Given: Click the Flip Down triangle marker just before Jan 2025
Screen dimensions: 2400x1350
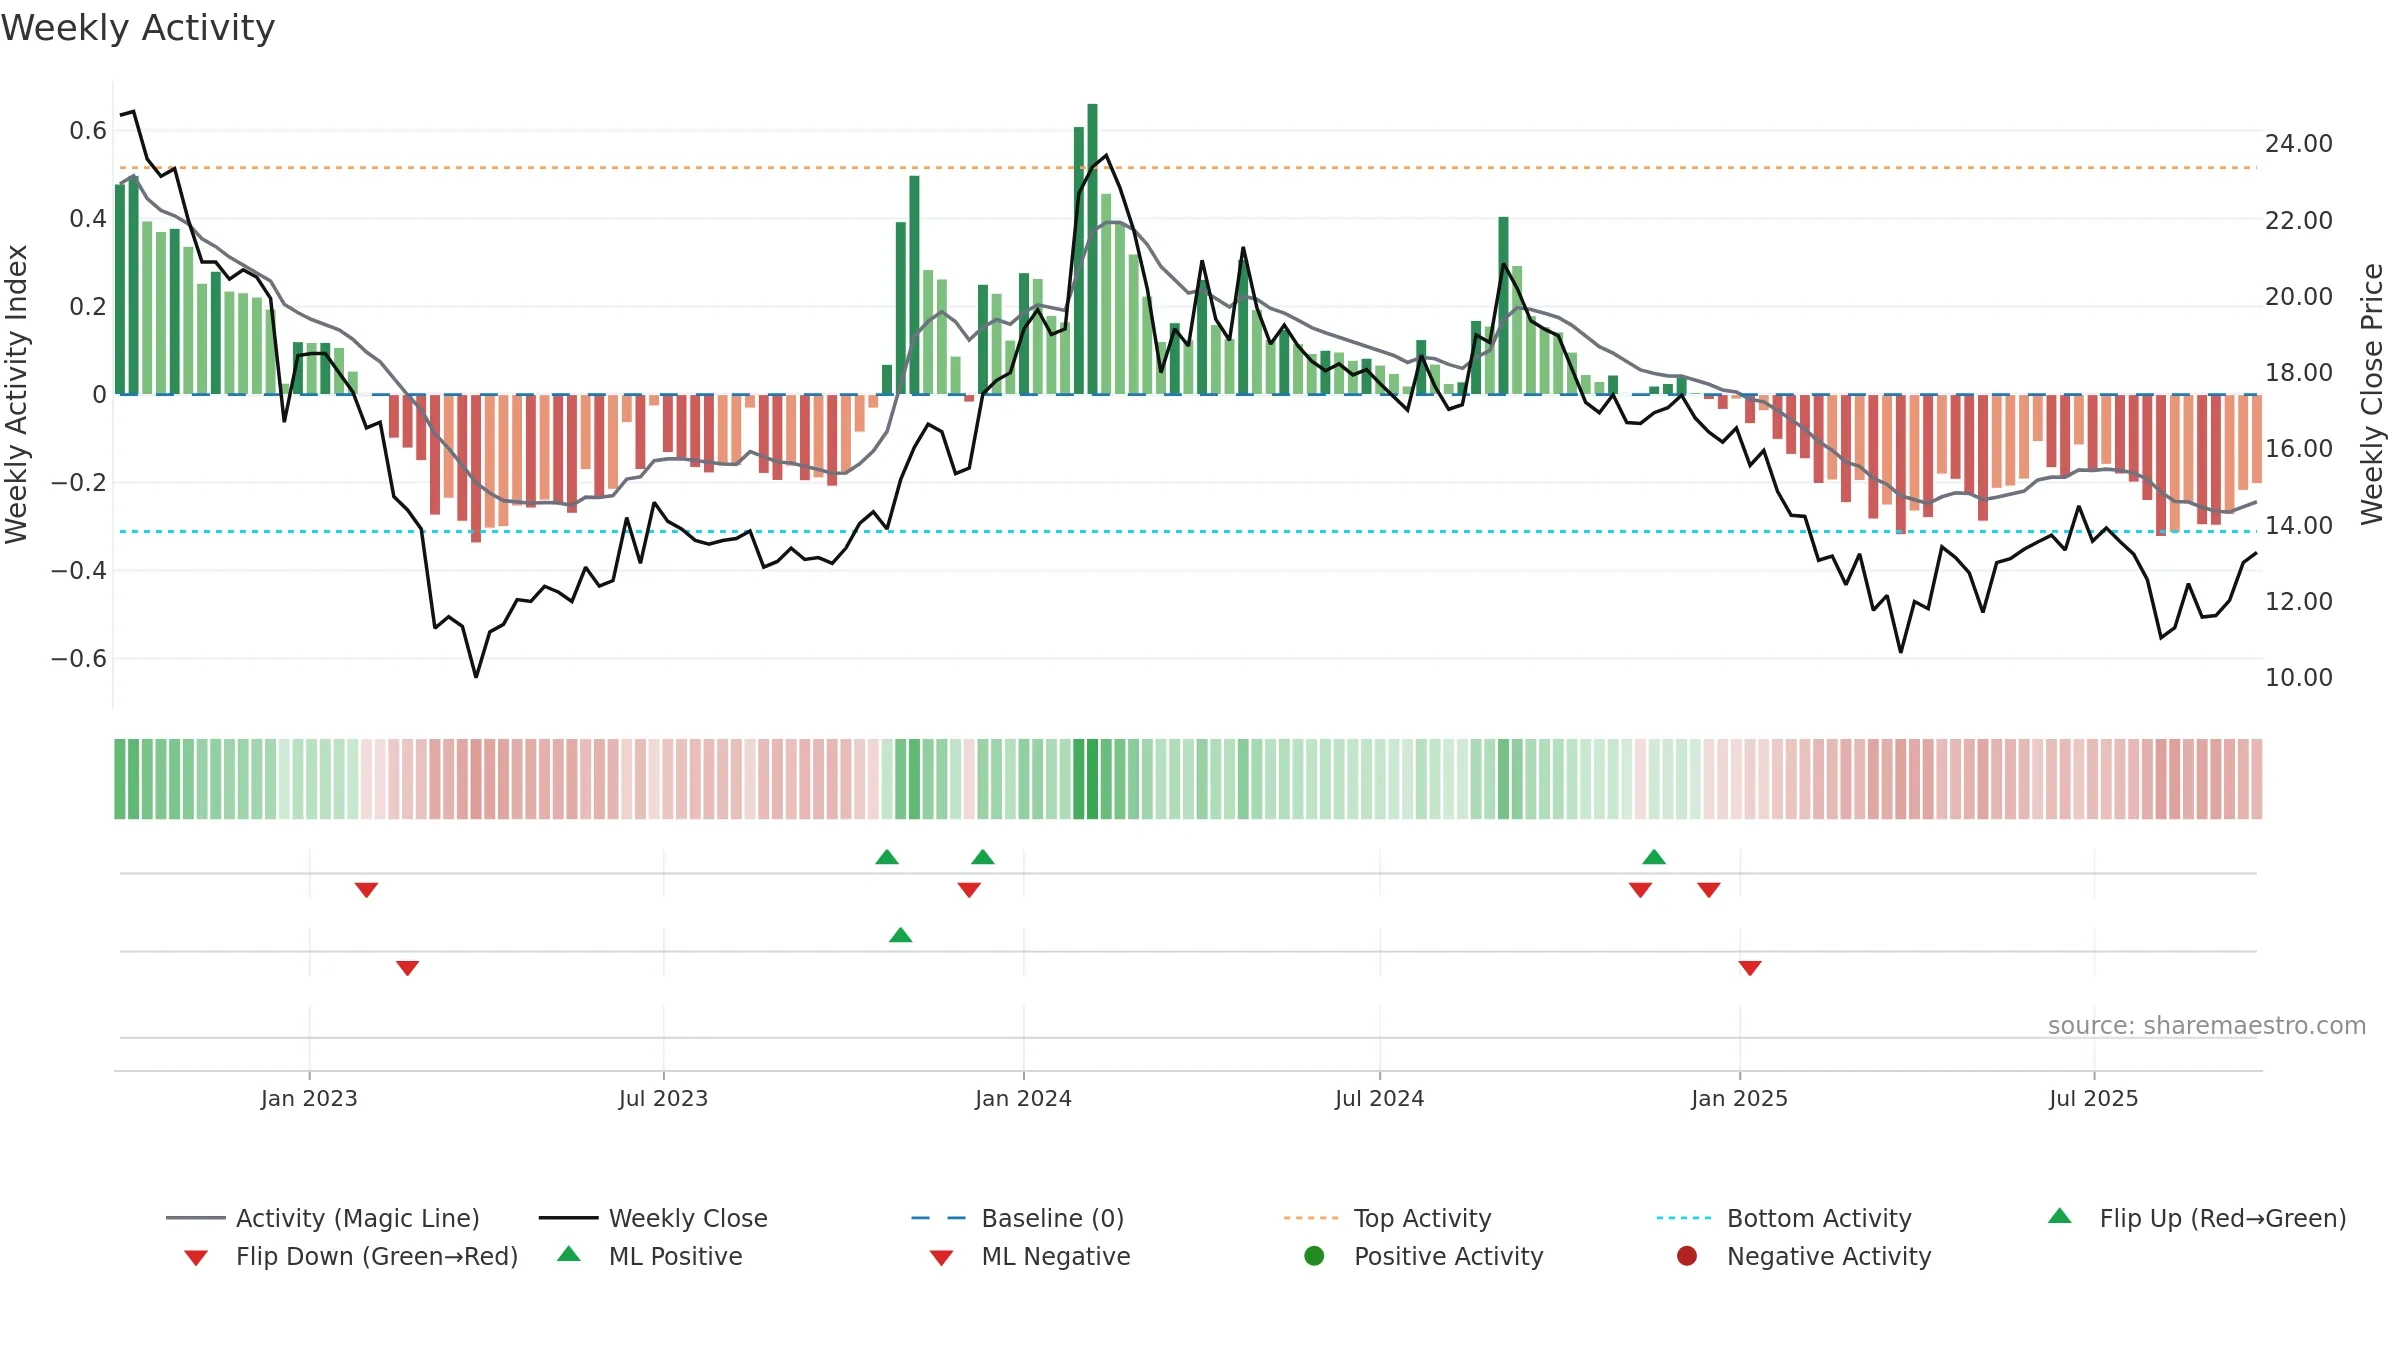Looking at the screenshot, I should coord(1709,890).
